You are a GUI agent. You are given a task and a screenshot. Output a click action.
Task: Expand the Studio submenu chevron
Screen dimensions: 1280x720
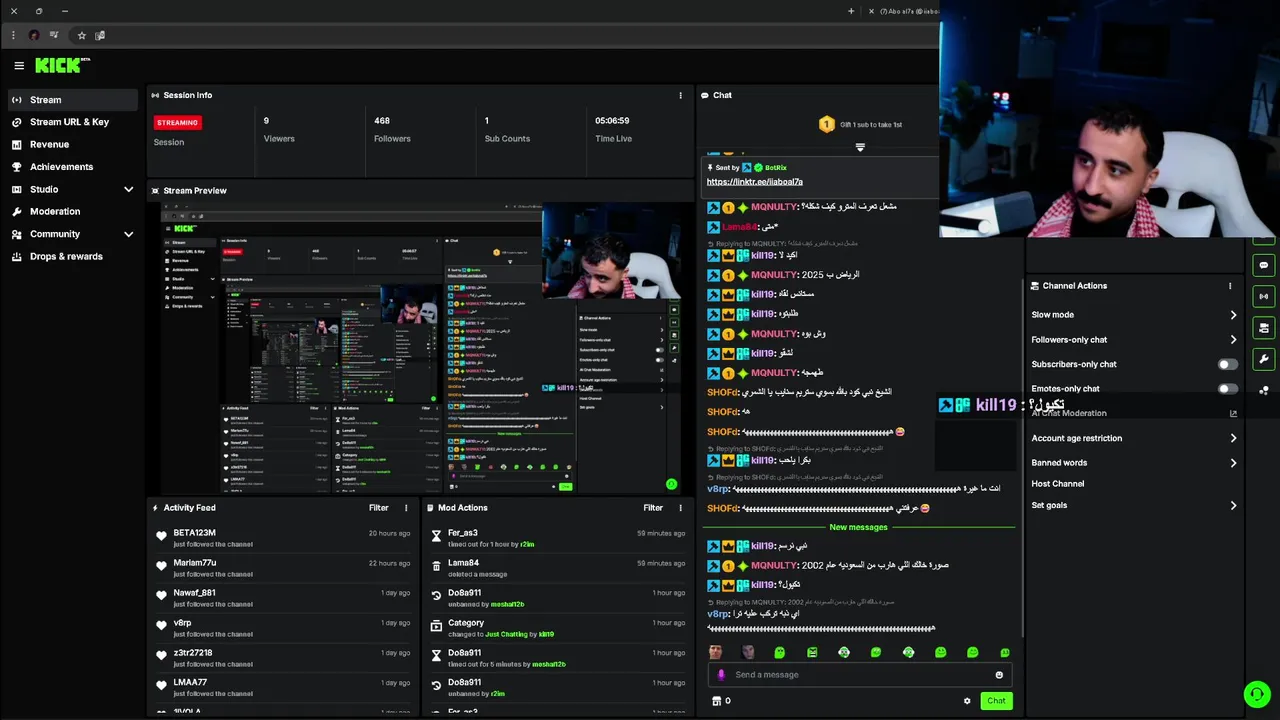point(128,189)
